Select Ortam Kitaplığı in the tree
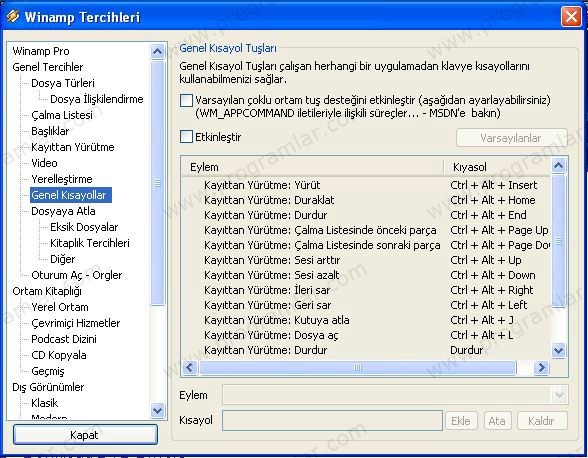The height and width of the screenshot is (458, 588). pyautogui.click(x=46, y=291)
